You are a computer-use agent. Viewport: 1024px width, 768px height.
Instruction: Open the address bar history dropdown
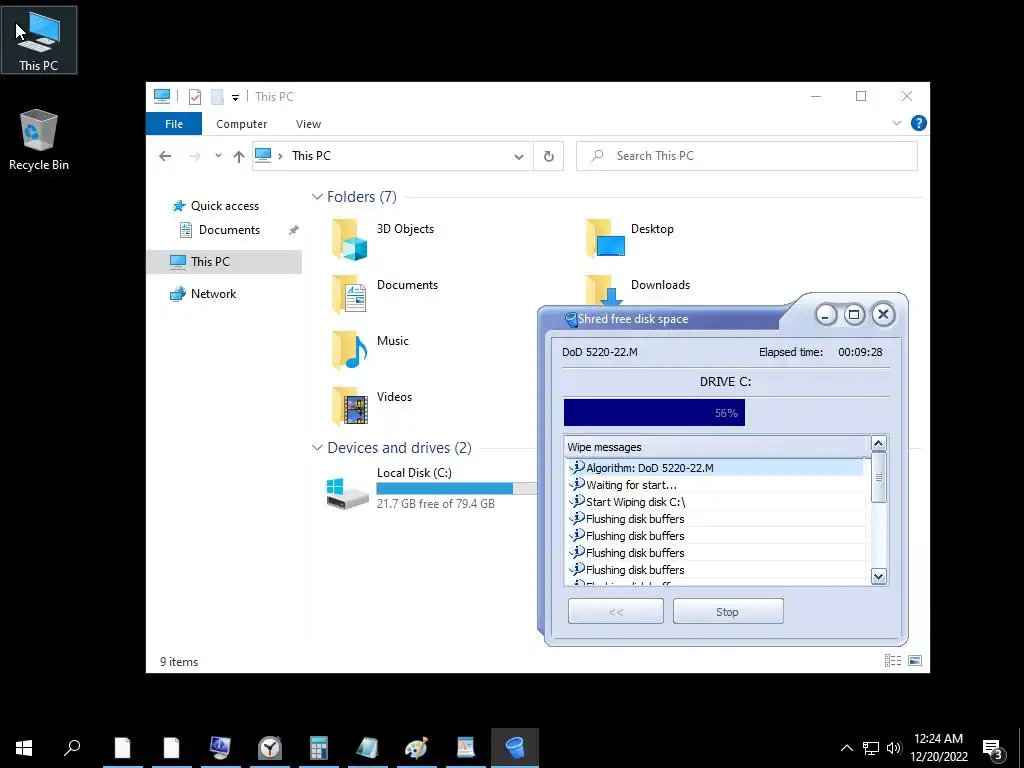tap(519, 157)
